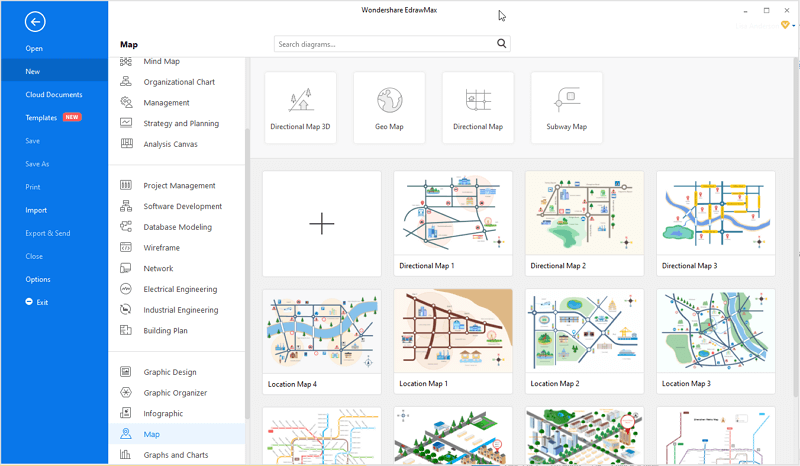Select the Database Modeling icon

(126, 227)
